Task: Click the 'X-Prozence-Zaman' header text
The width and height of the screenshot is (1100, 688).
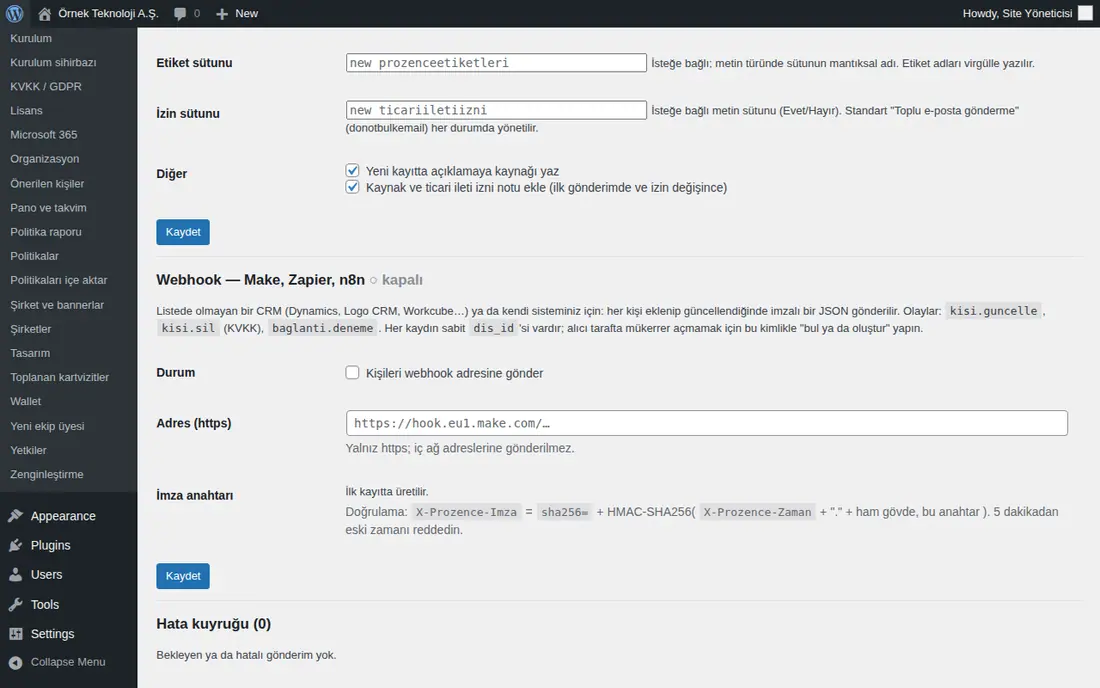Action: pyautogui.click(x=757, y=512)
